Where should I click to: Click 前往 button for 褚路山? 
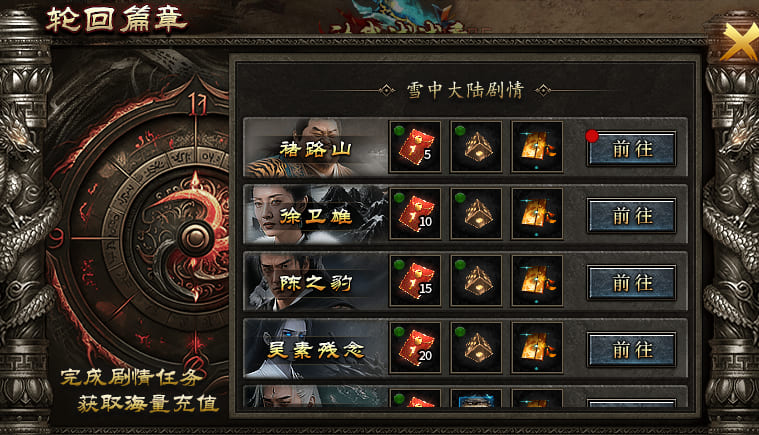pos(631,149)
